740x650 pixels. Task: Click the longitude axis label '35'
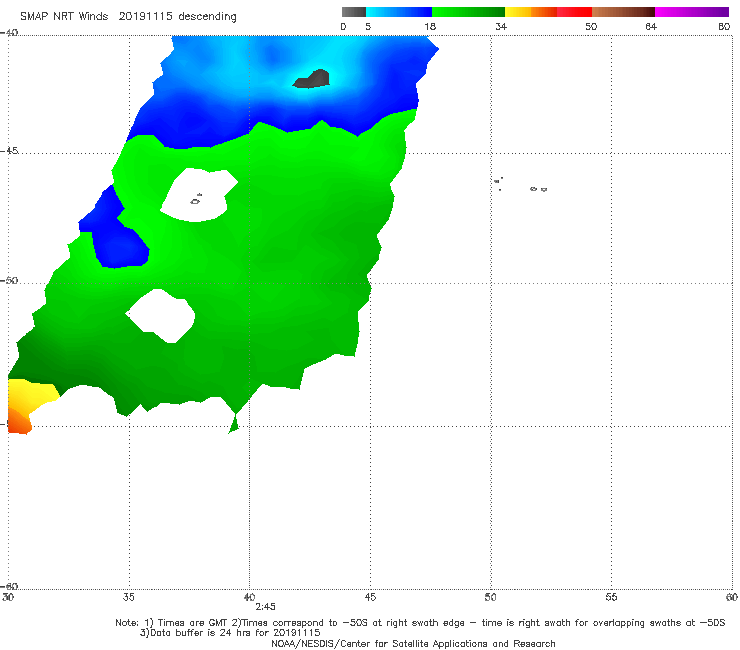(x=128, y=597)
